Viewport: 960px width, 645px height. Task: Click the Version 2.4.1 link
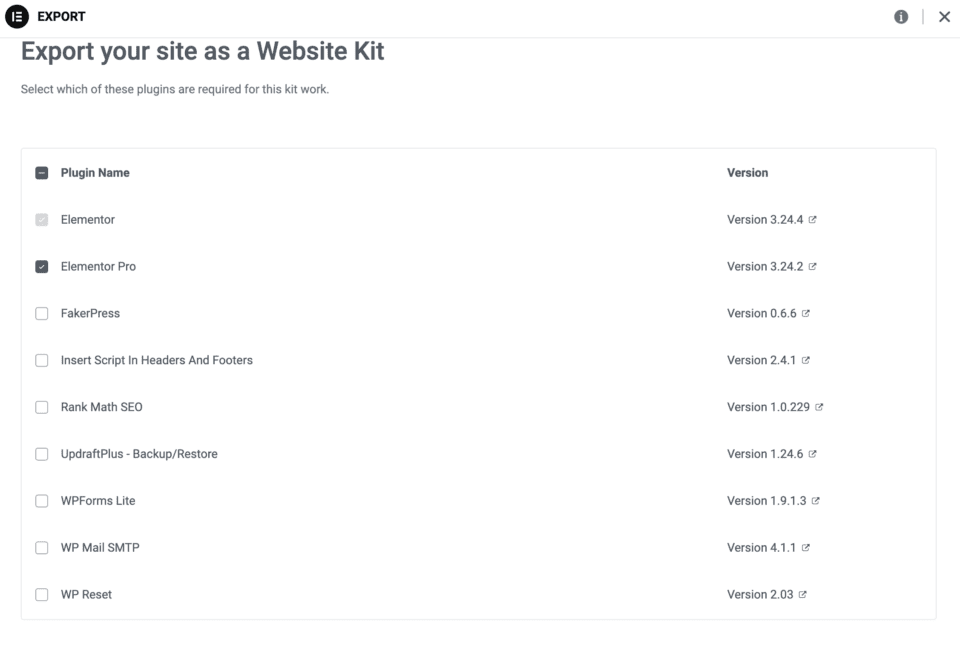click(x=761, y=361)
